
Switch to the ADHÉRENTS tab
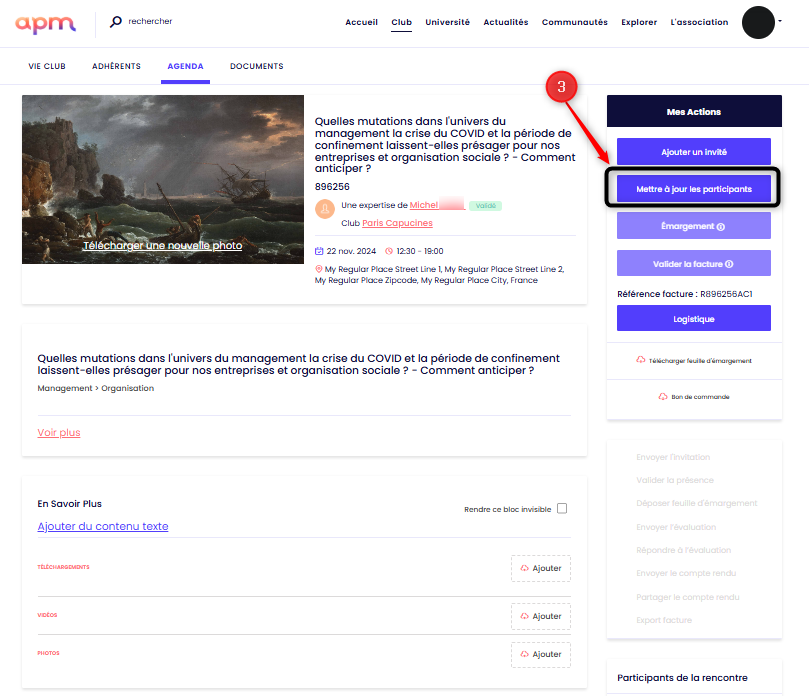click(116, 66)
